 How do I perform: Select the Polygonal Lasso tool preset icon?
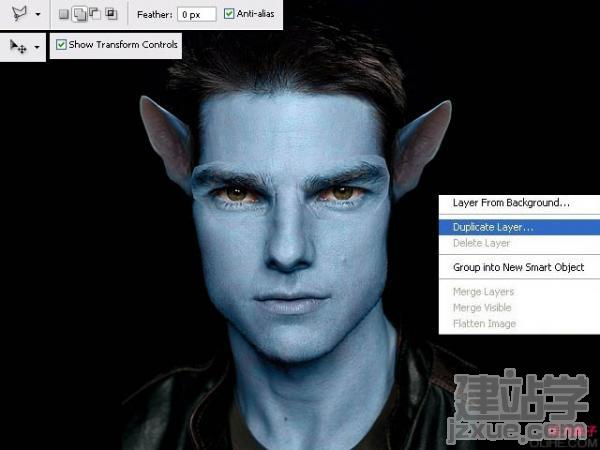(x=19, y=13)
